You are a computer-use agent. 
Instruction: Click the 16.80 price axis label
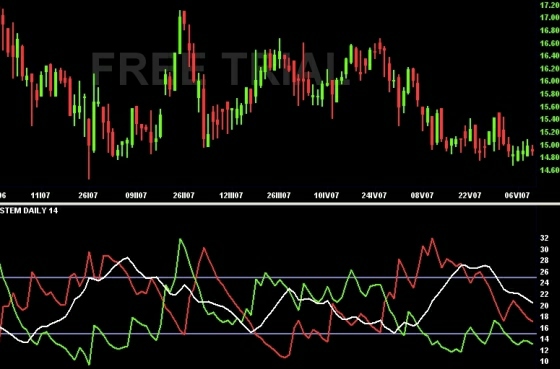click(x=550, y=30)
